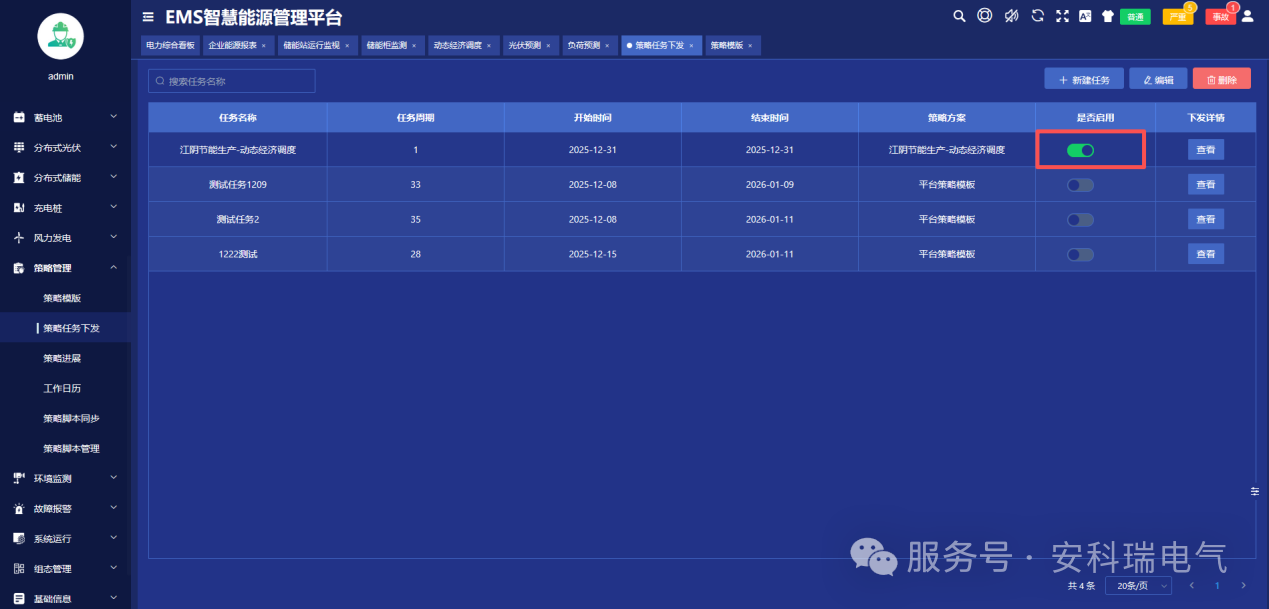Viewport: 1269px width, 609px height.
Task: Click the refresh icon in top bar
Action: pyautogui.click(x=1037, y=16)
